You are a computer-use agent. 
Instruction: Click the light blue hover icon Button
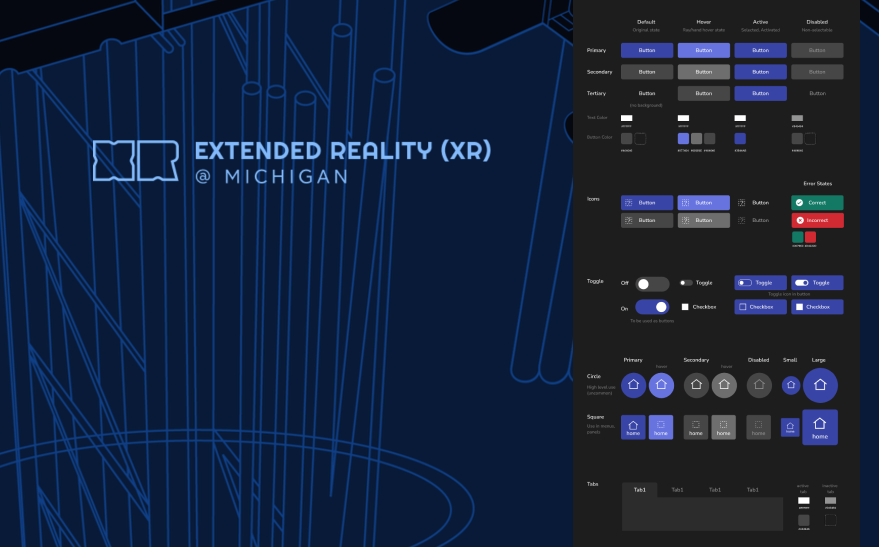(x=704, y=202)
